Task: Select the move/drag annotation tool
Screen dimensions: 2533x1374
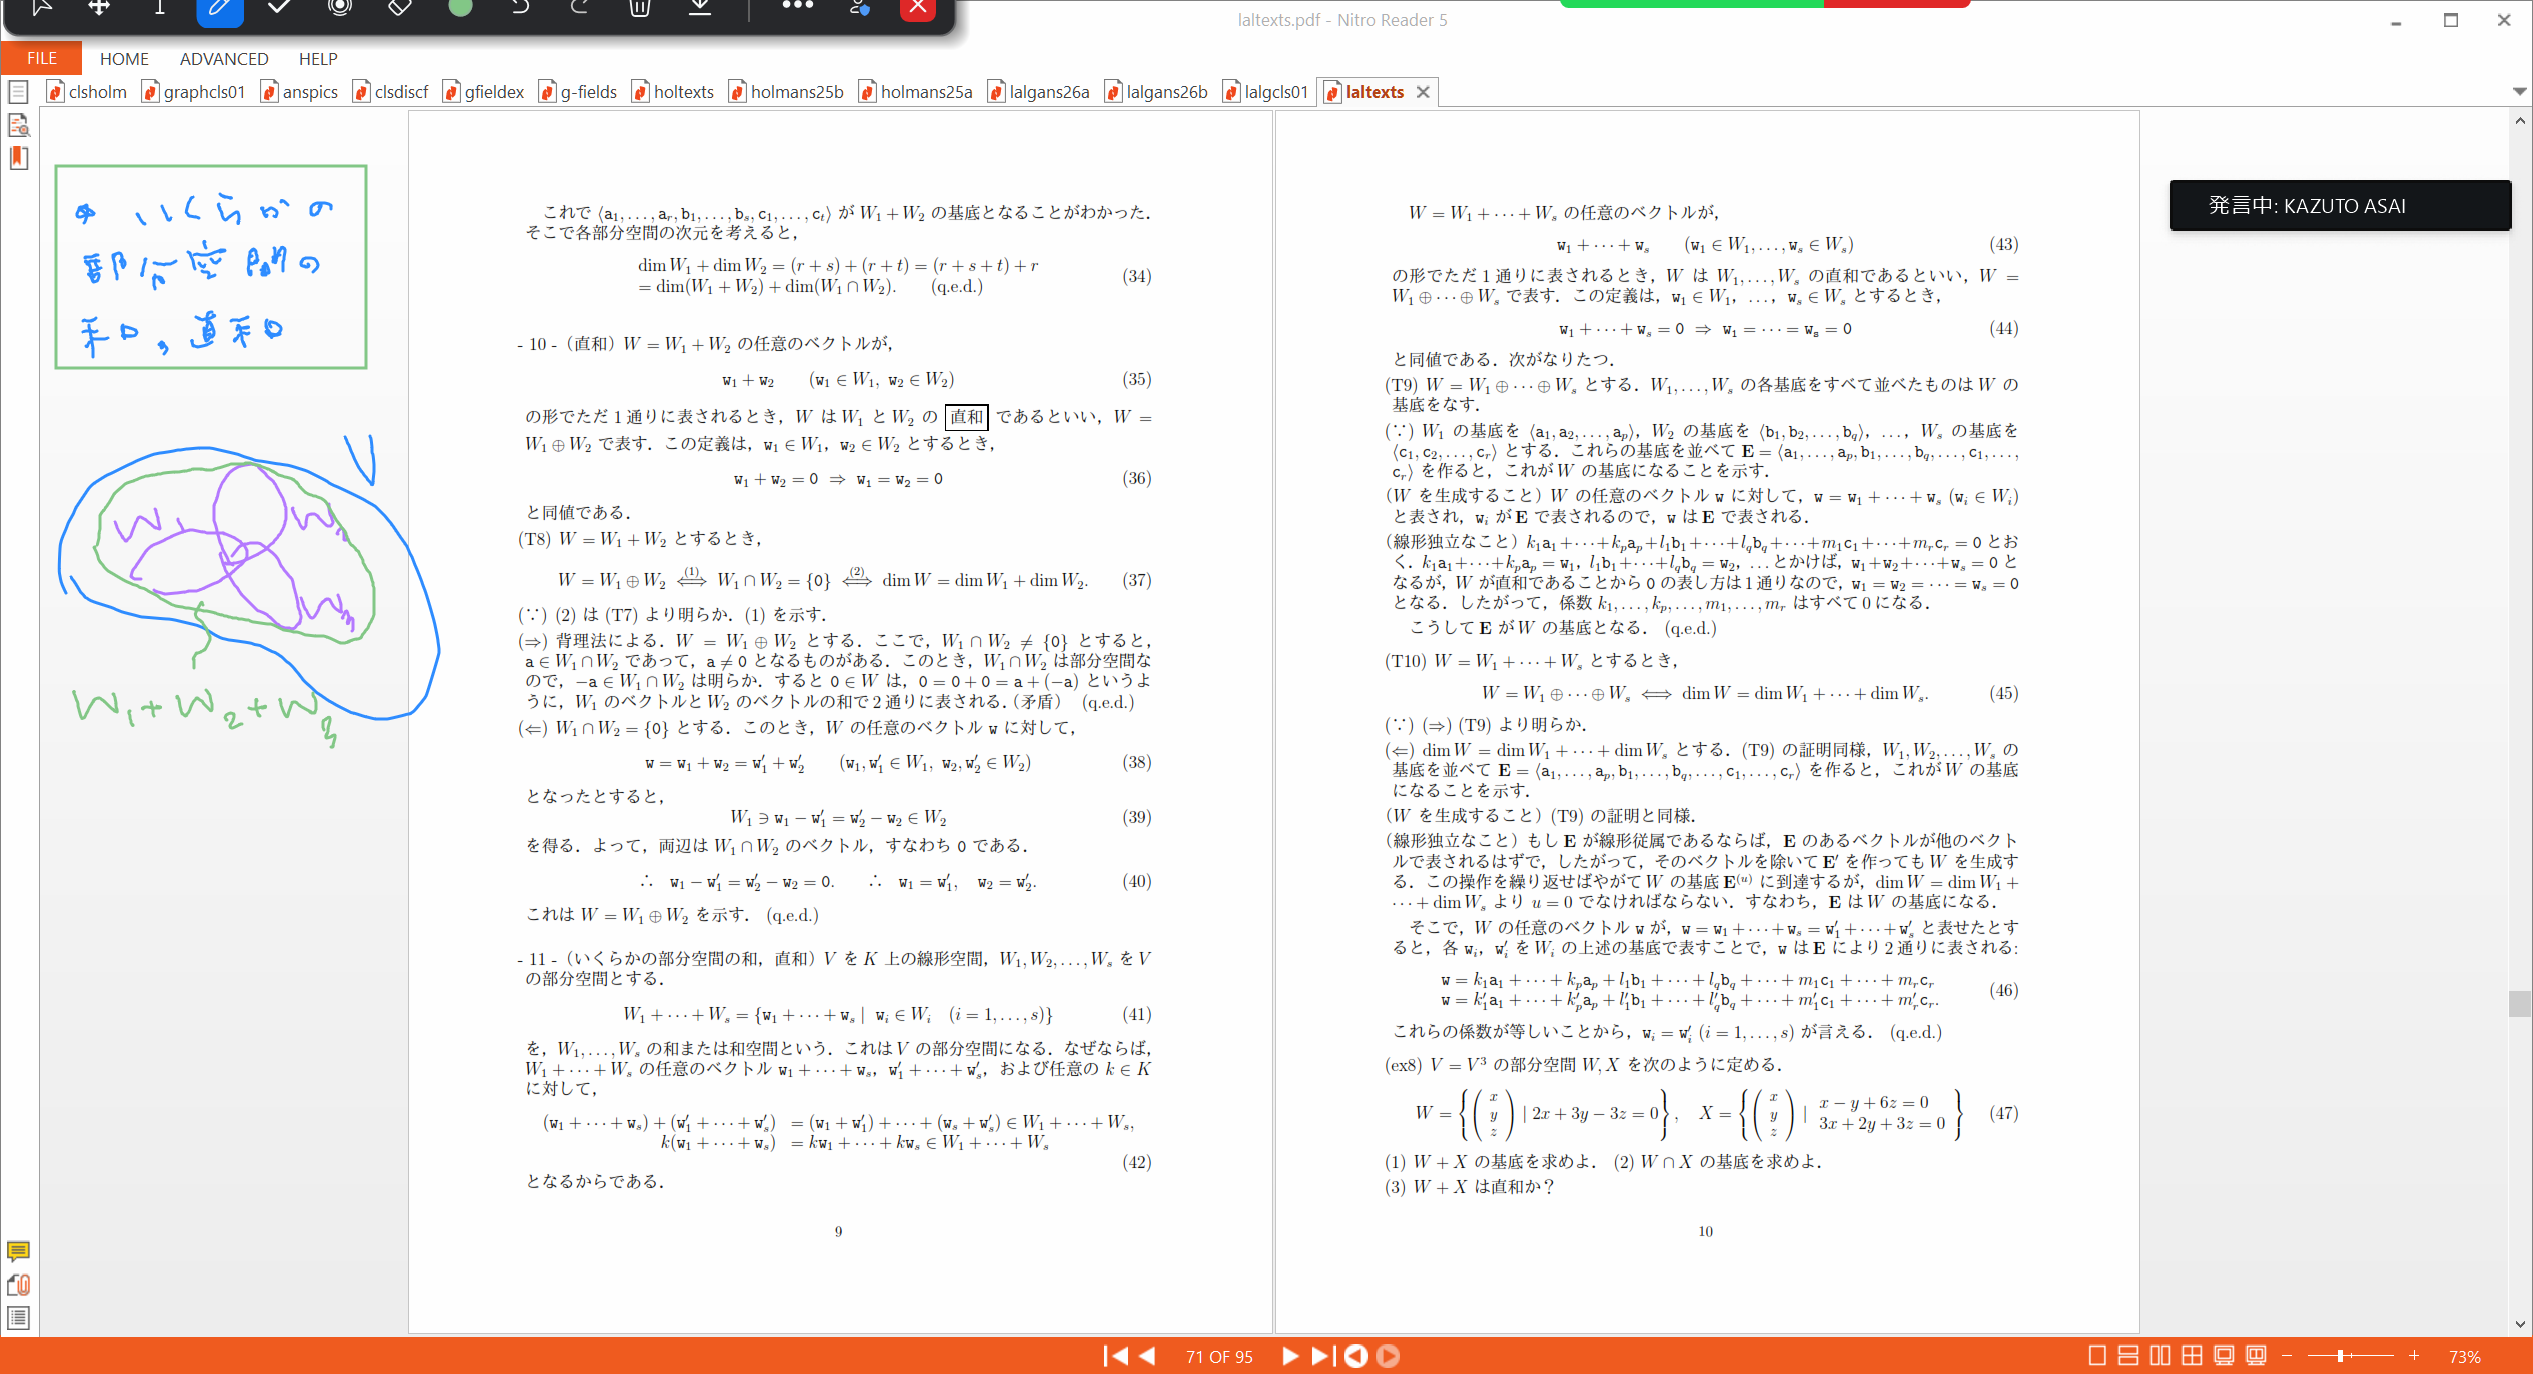Action: click(99, 8)
